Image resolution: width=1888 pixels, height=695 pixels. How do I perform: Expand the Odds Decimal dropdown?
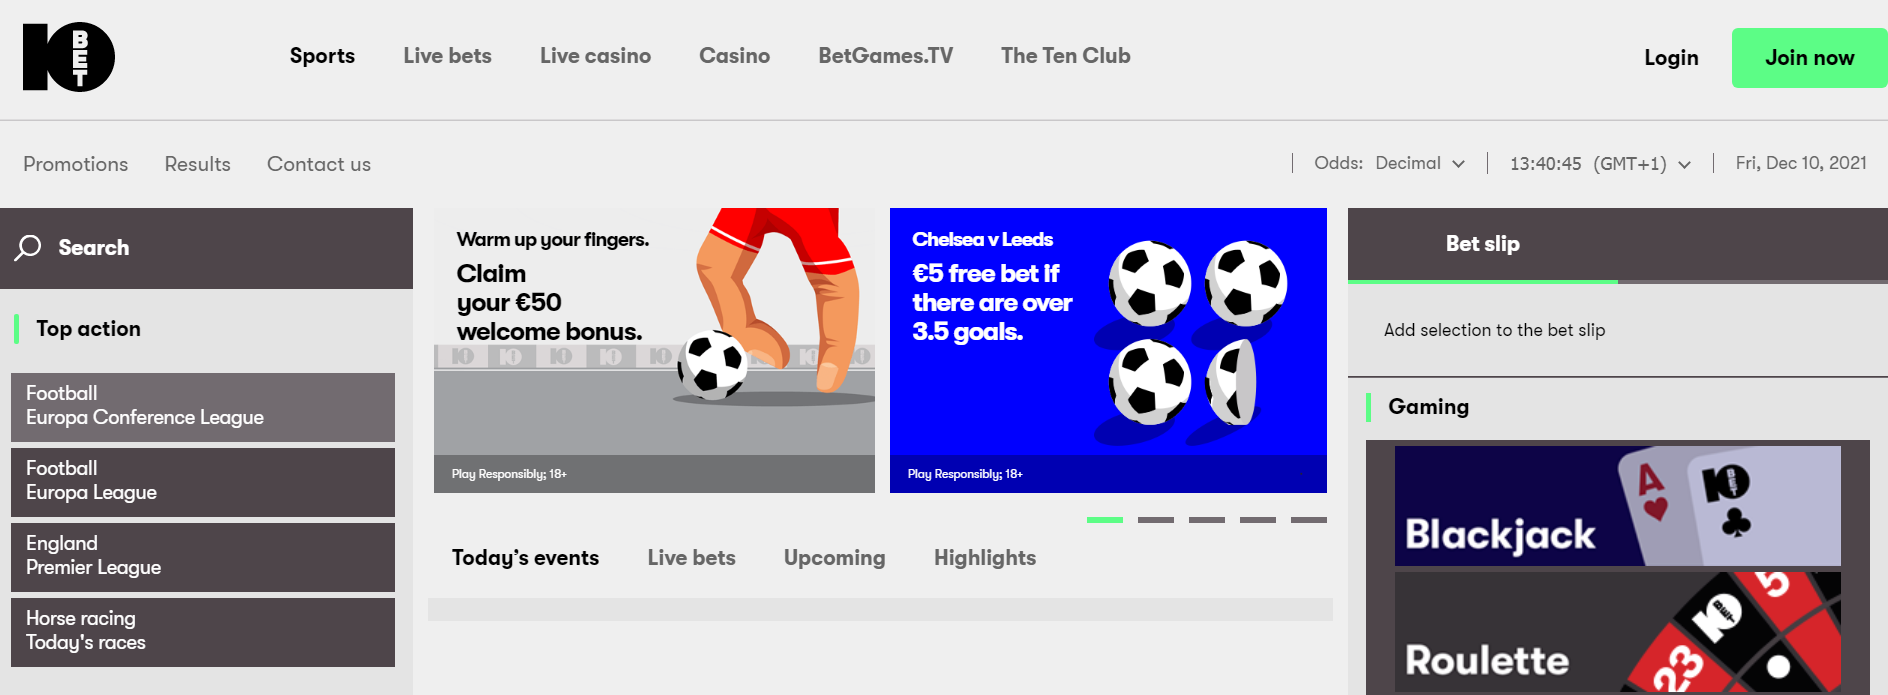(x=1419, y=164)
